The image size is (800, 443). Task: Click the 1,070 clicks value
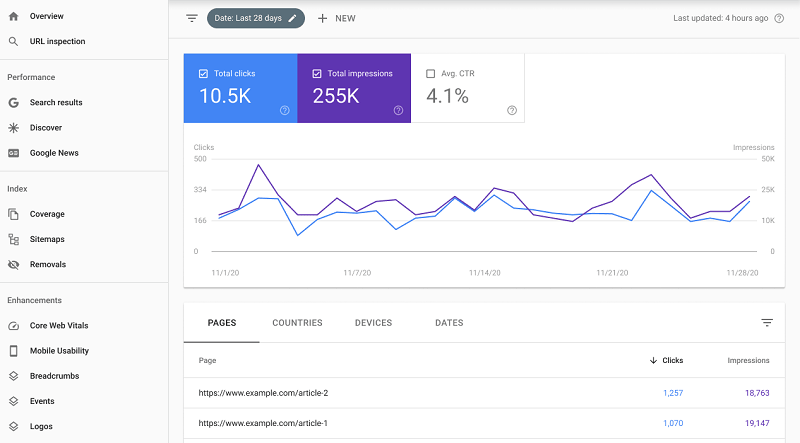pos(673,423)
